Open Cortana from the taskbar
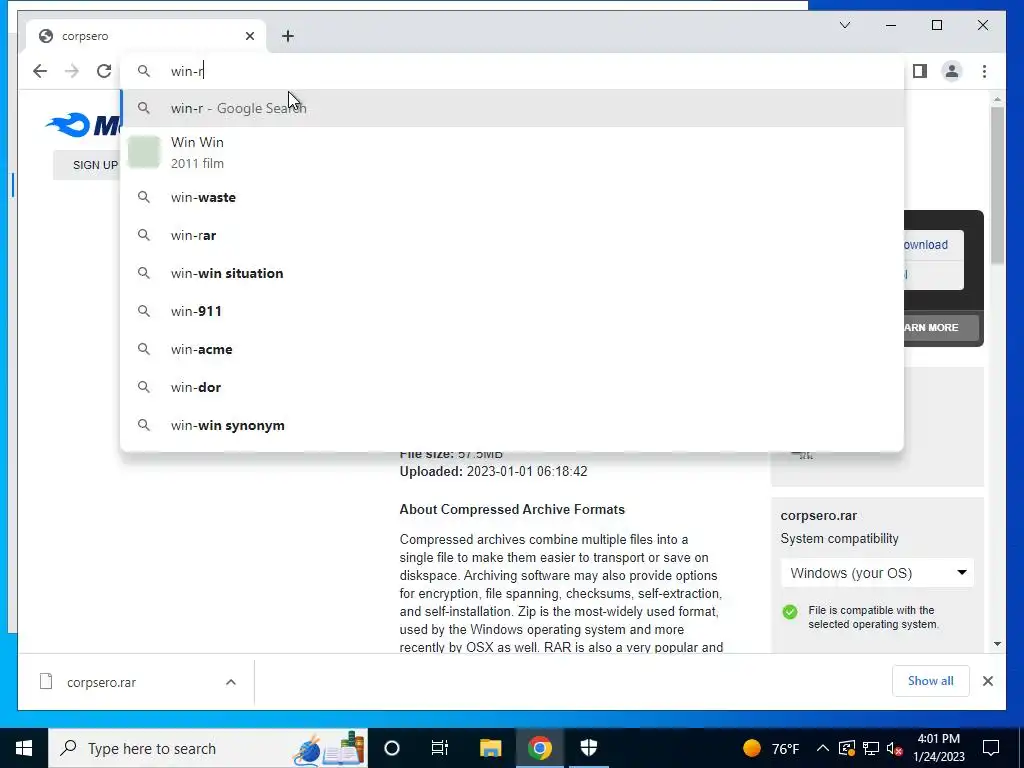This screenshot has height=768, width=1024. 392,748
